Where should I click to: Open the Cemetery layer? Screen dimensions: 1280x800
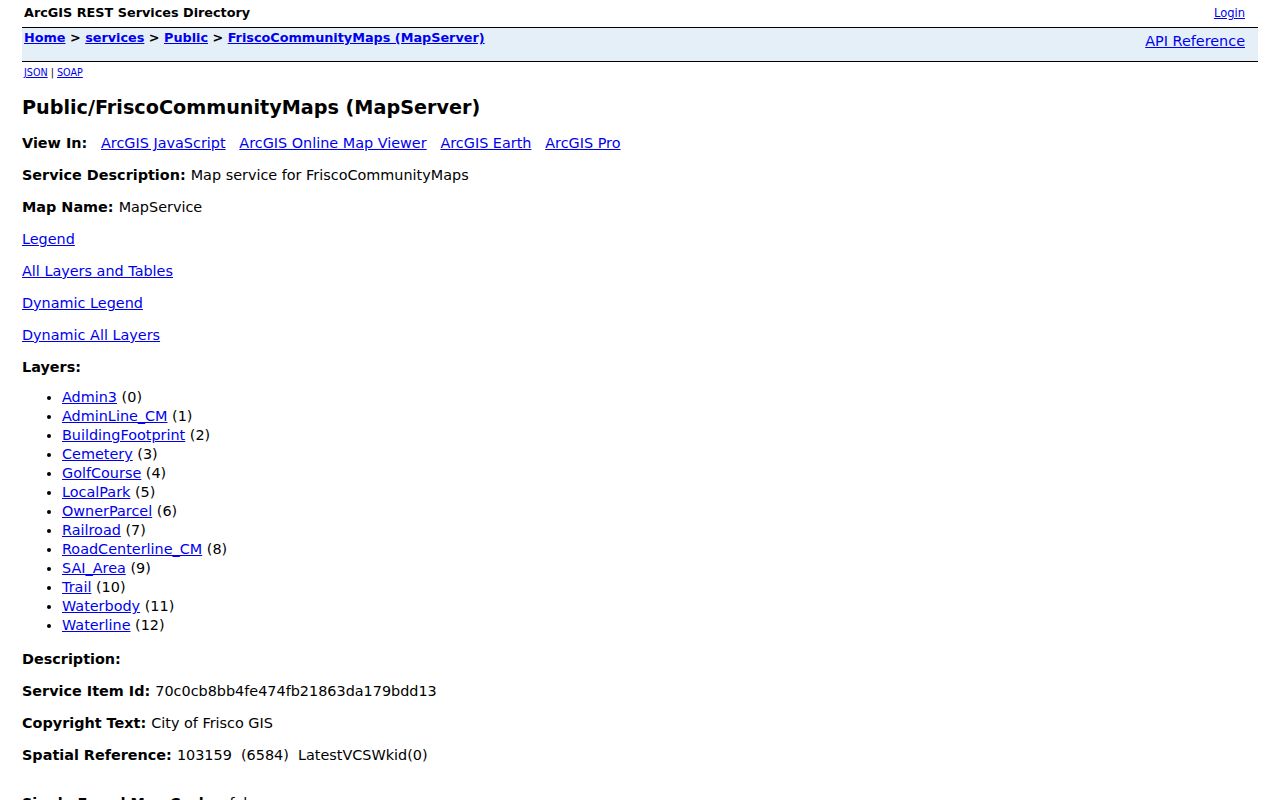[97, 454]
